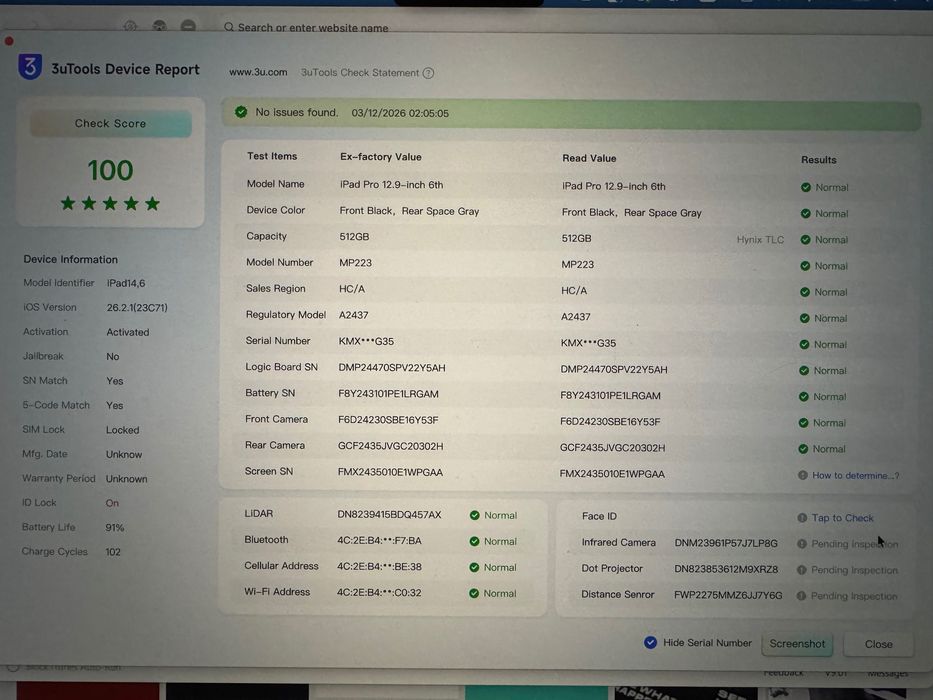Click the Hynix TLC label

pyautogui.click(x=760, y=240)
